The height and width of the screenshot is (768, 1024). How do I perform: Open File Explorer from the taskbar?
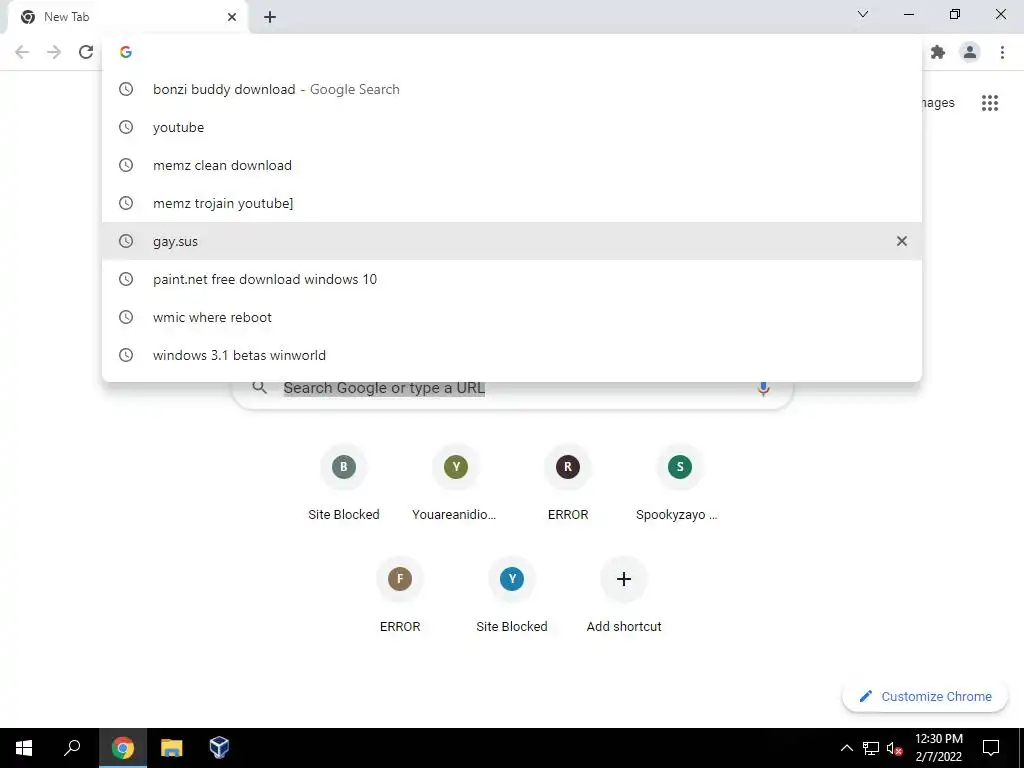pyautogui.click(x=171, y=748)
